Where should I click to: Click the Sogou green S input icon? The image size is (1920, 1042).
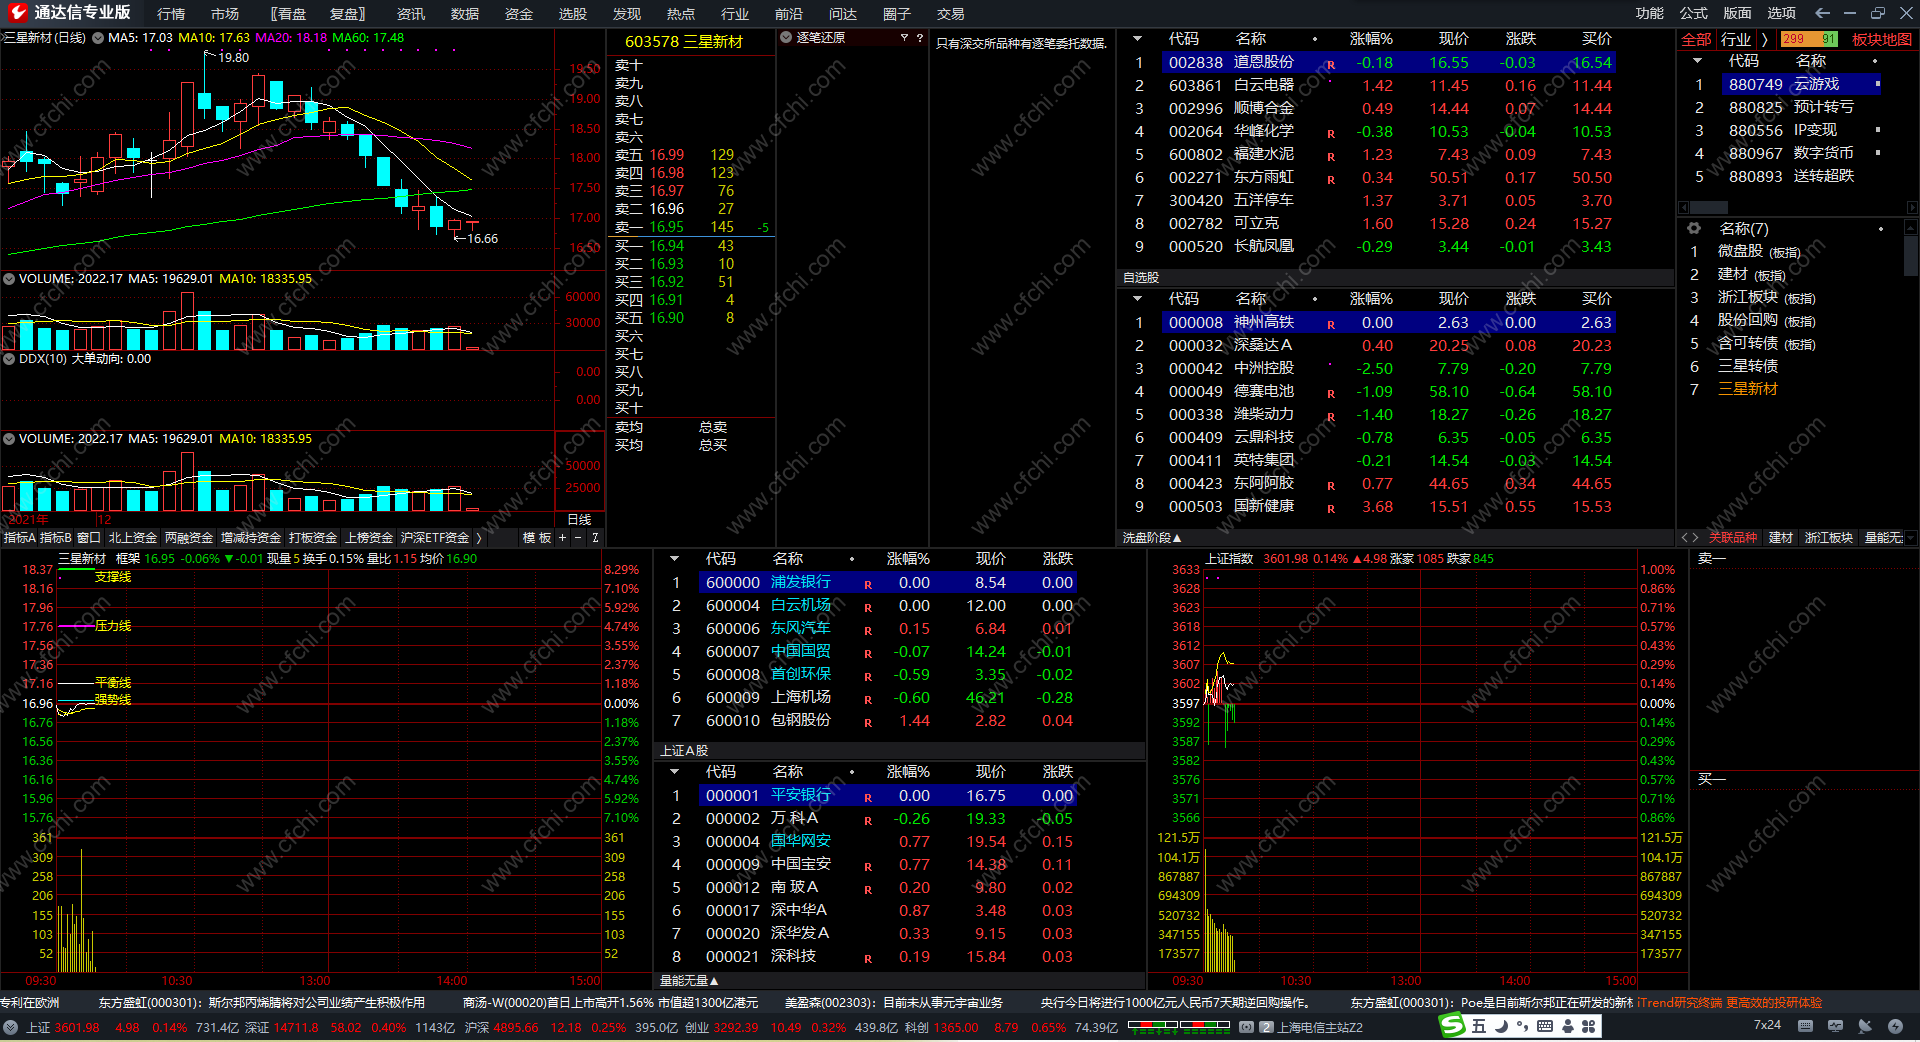click(x=1452, y=1026)
